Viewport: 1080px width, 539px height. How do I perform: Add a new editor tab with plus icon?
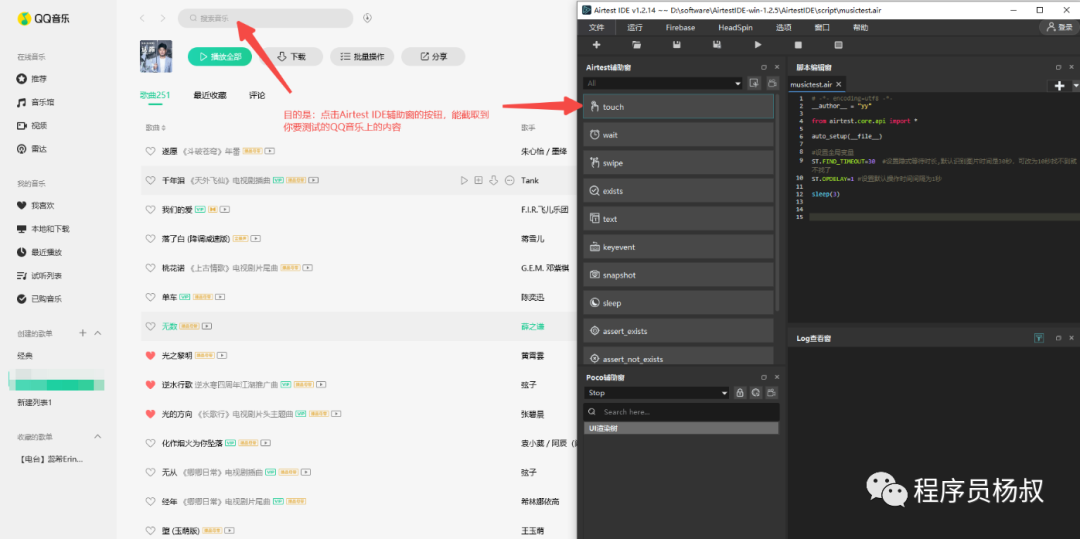coord(1059,85)
